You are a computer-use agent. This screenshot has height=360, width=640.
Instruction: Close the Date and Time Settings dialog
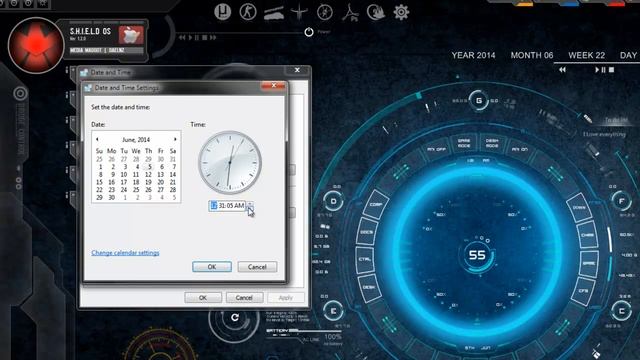(273, 85)
